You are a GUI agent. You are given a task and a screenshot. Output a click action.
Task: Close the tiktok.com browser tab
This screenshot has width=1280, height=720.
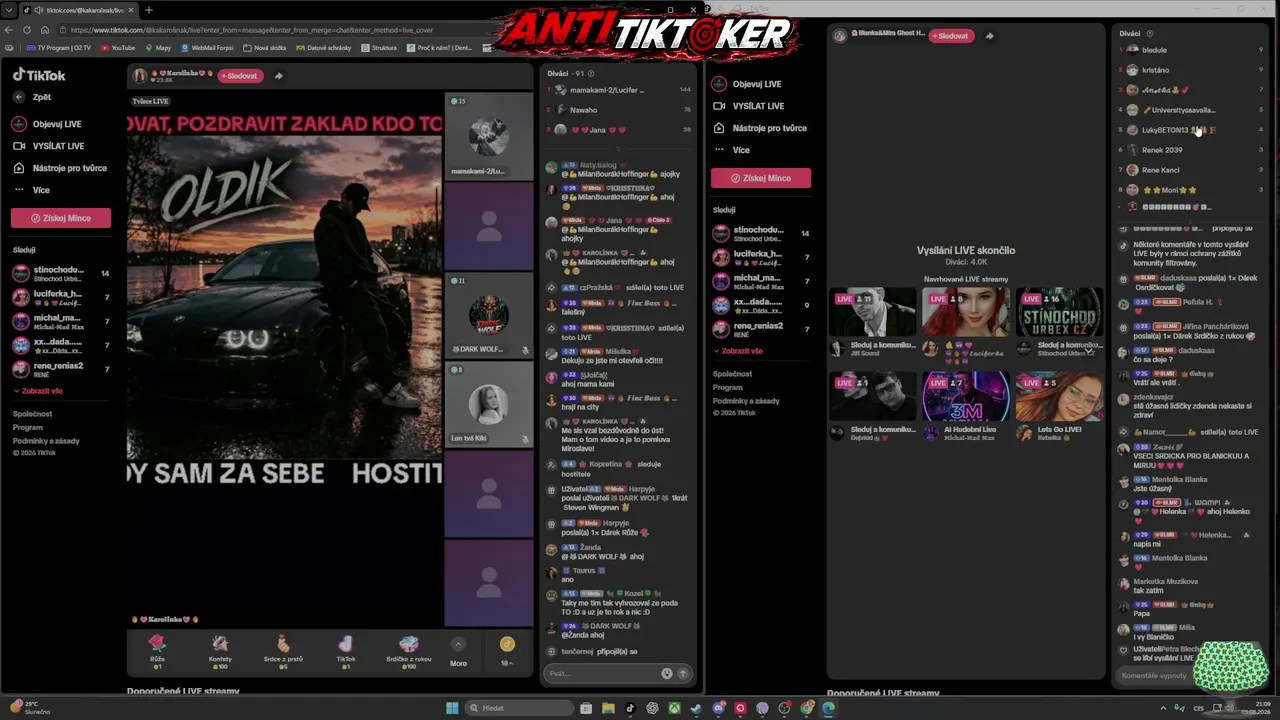pyautogui.click(x=131, y=10)
